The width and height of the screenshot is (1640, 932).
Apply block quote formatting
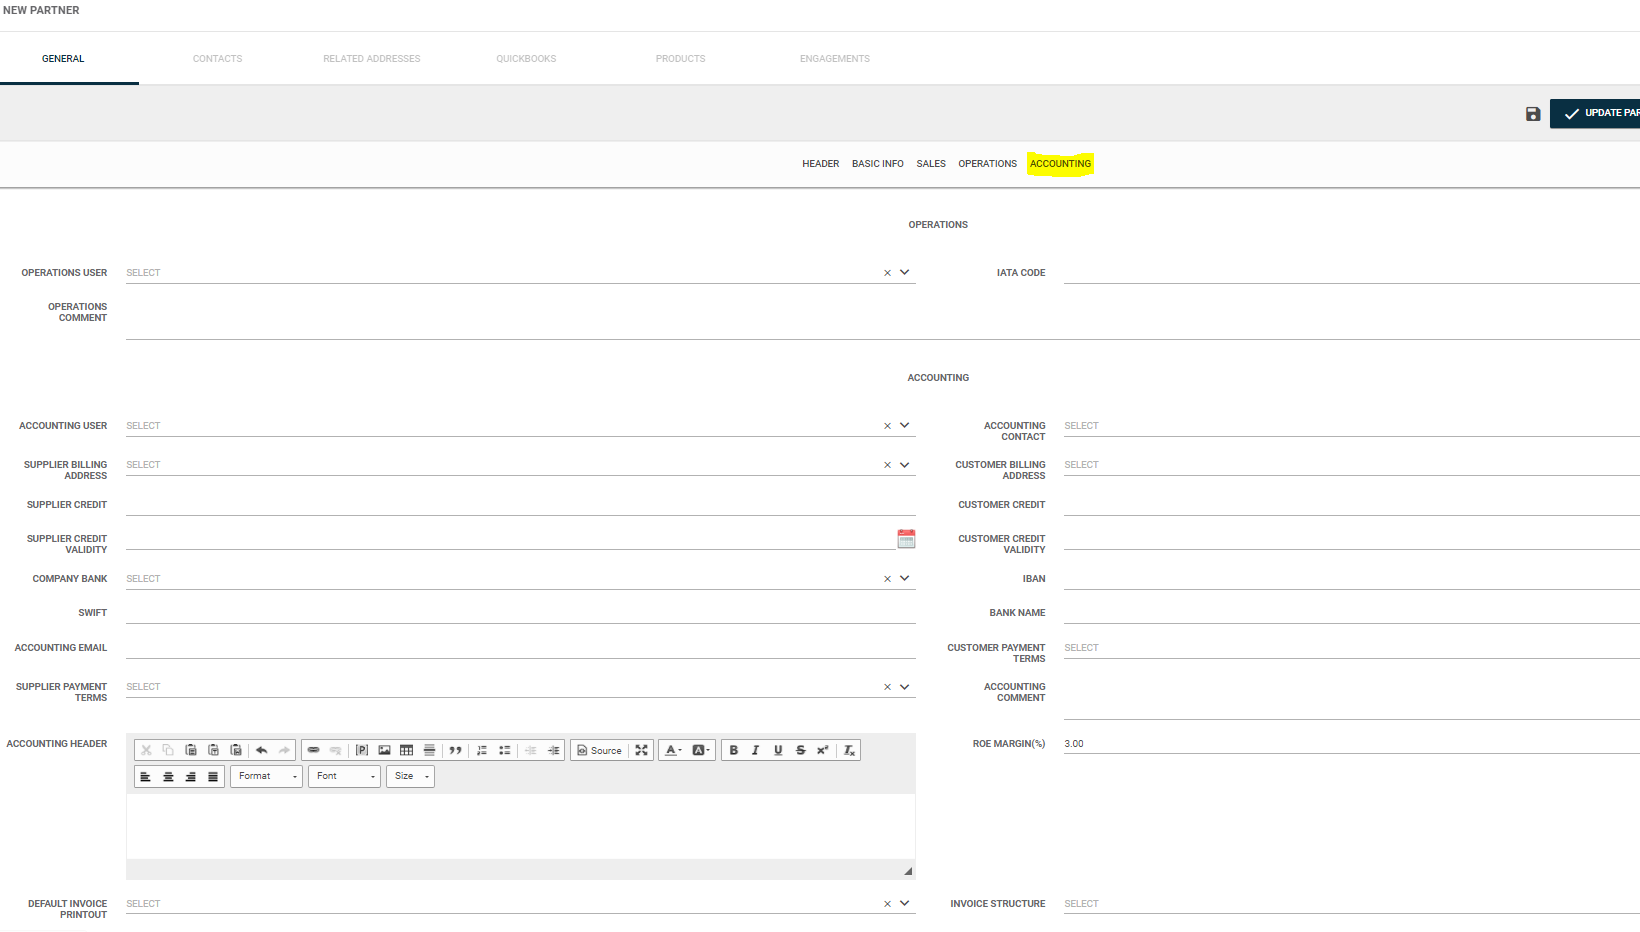point(455,750)
